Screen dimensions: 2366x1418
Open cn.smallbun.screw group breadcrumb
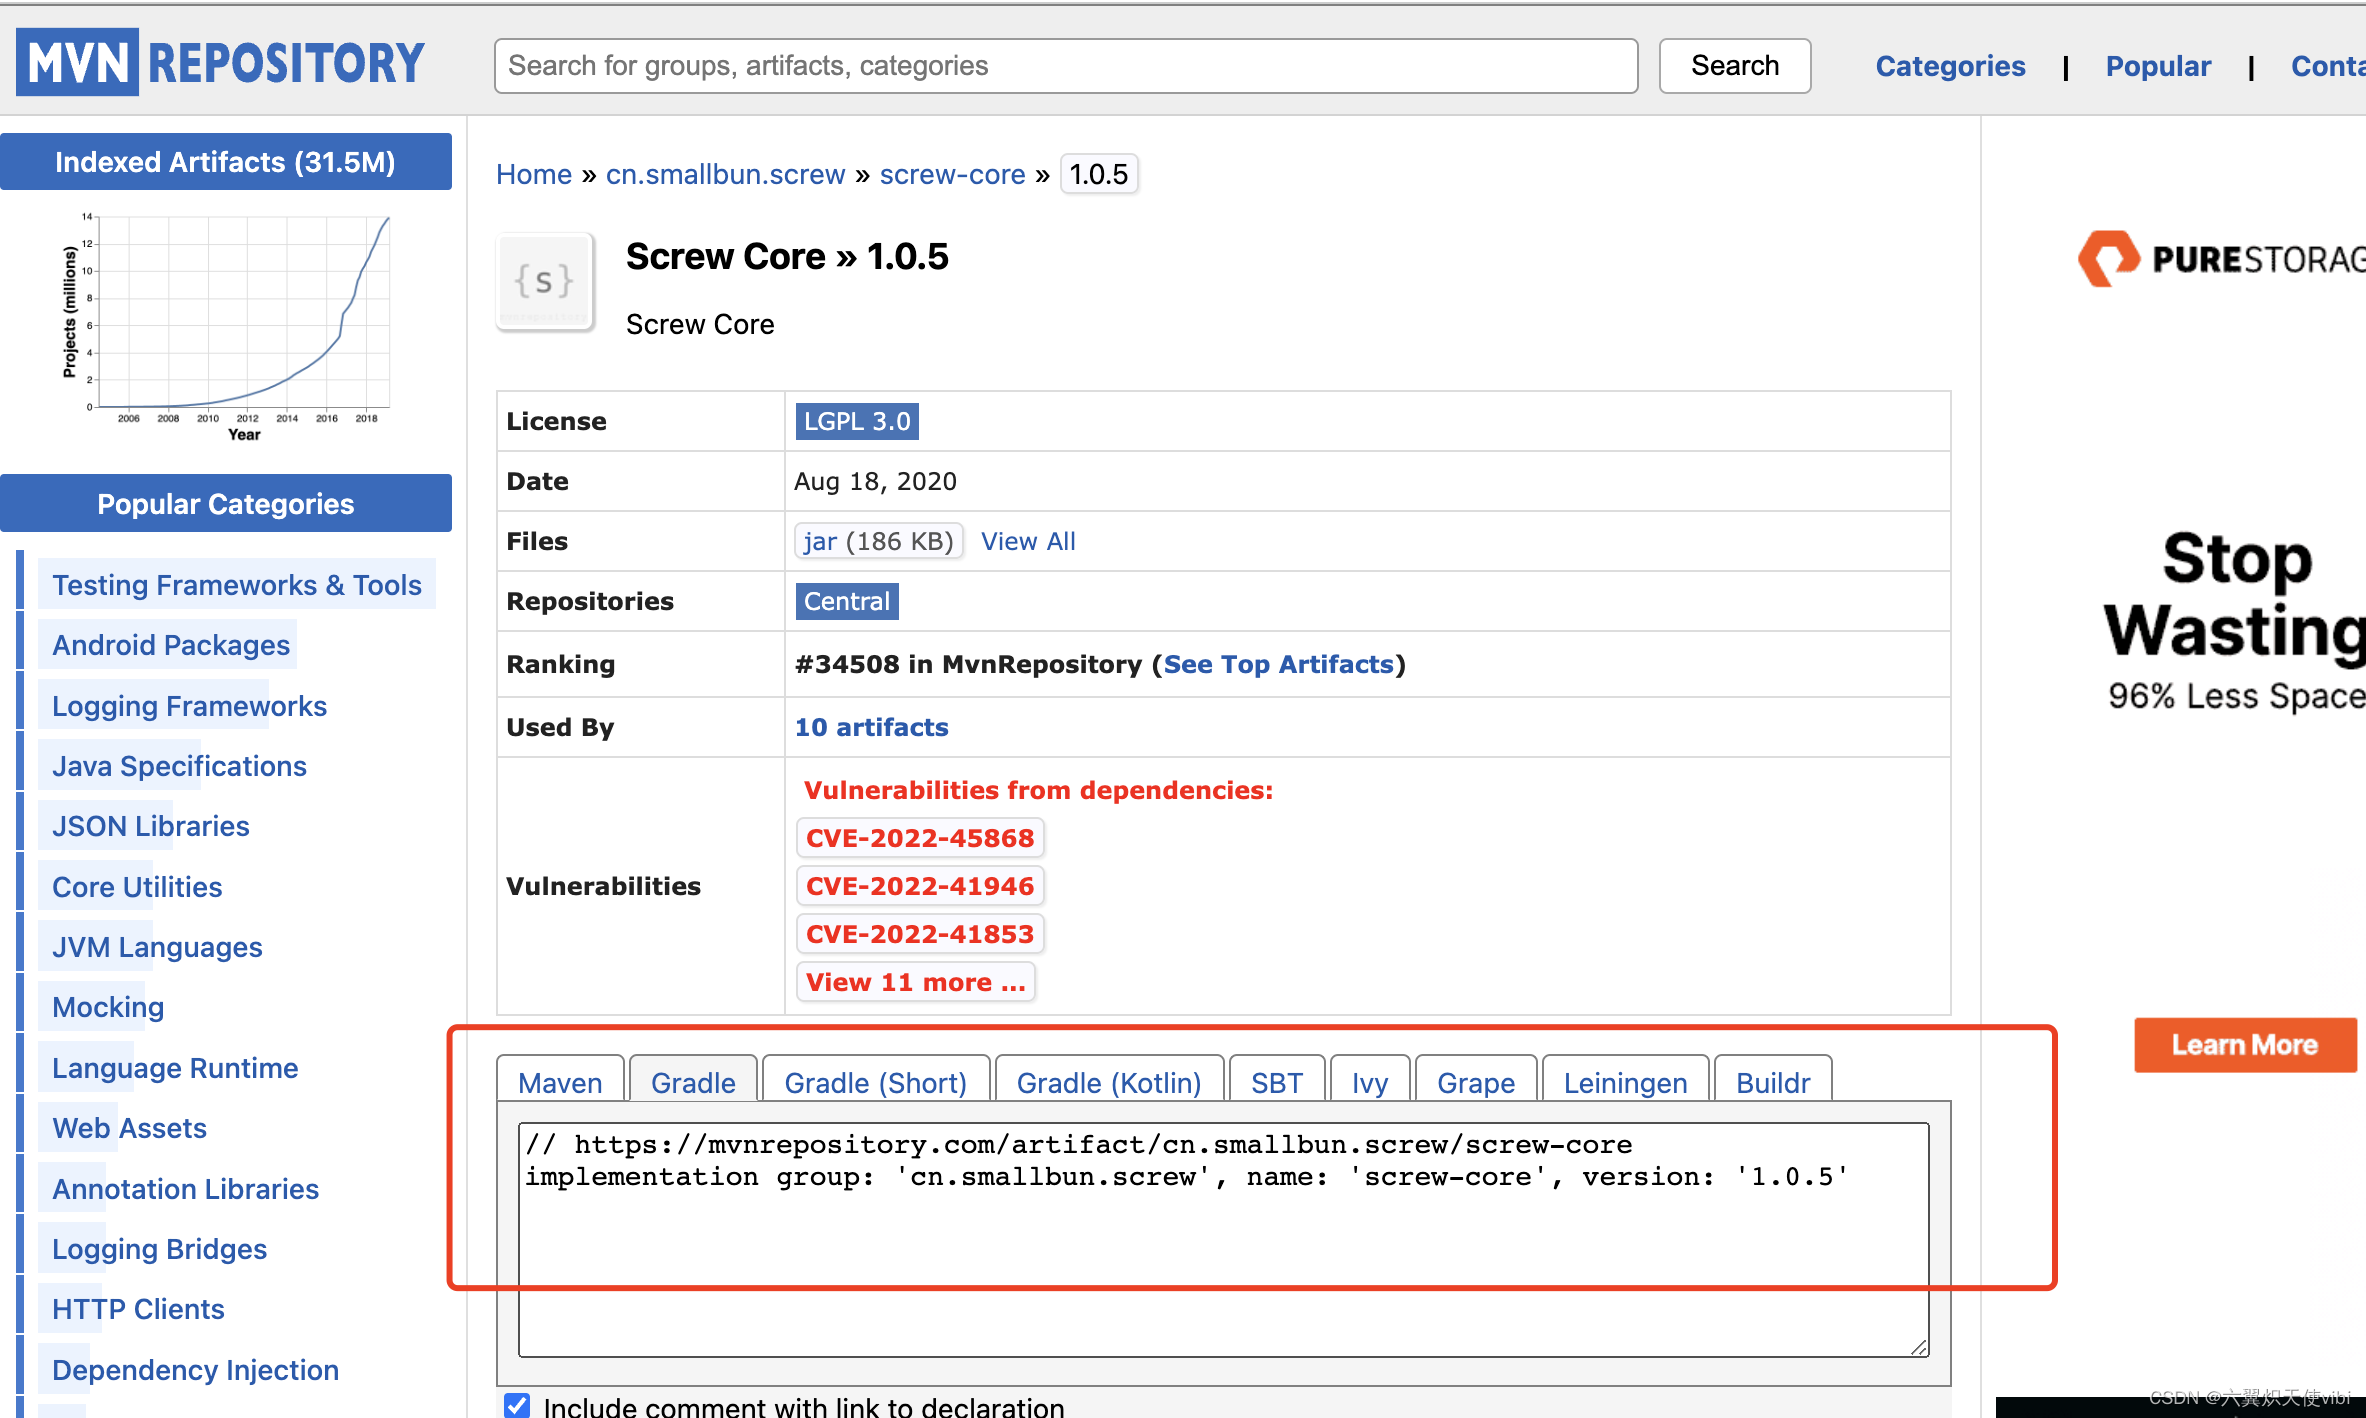[x=725, y=174]
